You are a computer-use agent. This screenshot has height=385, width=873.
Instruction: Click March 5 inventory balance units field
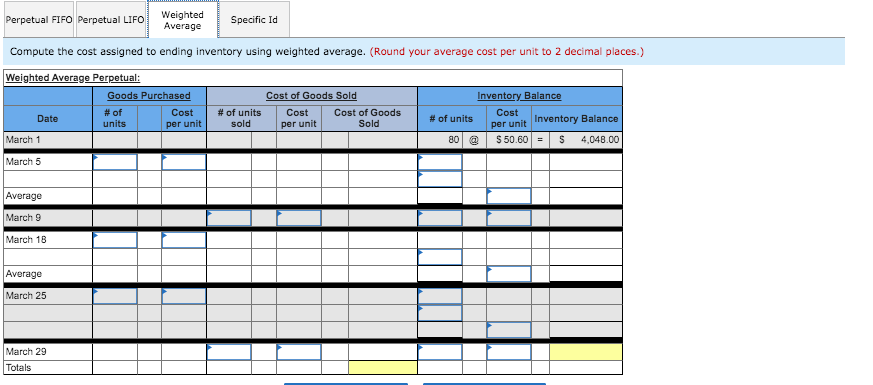click(x=440, y=162)
